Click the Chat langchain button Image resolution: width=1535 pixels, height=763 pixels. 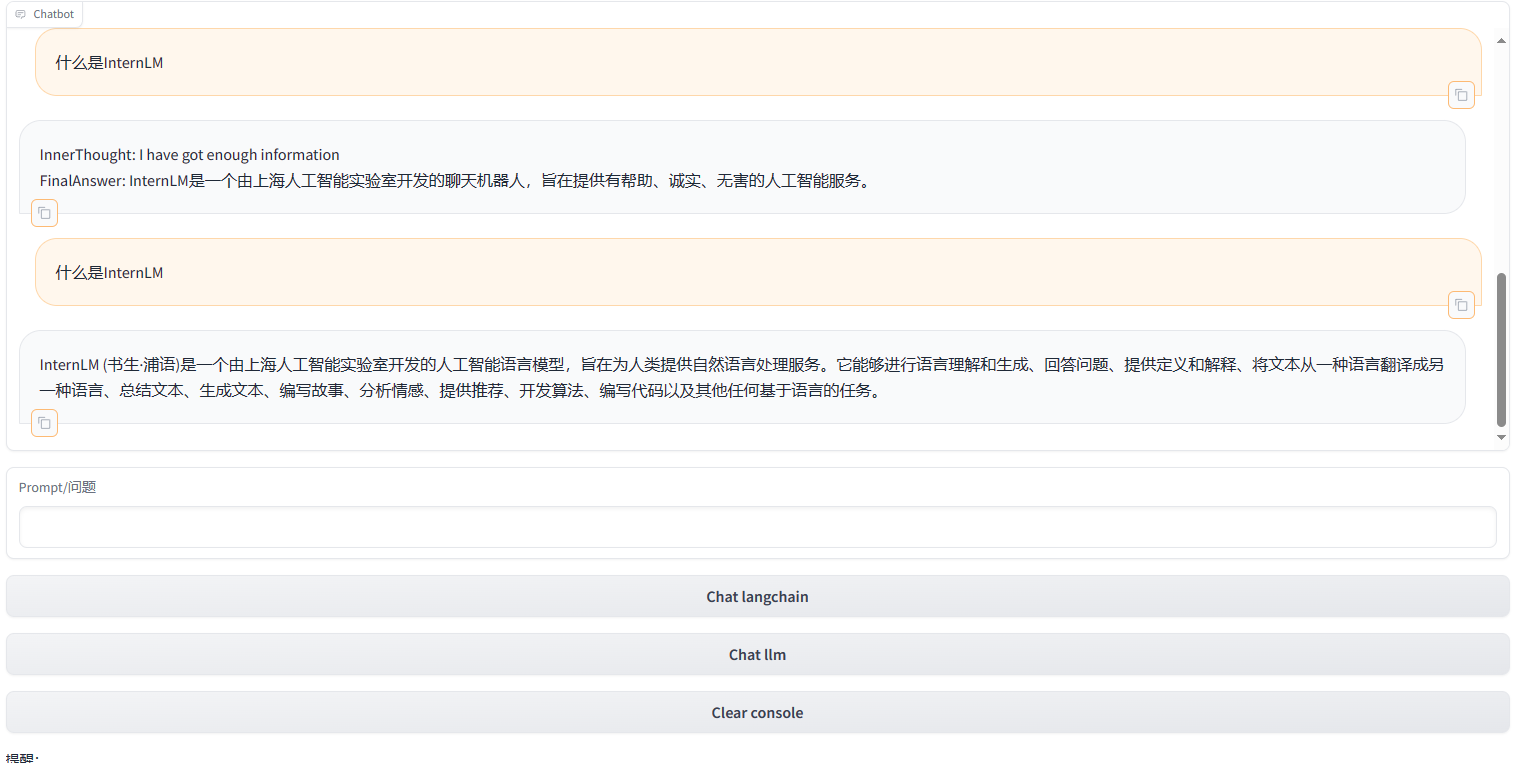tap(757, 597)
